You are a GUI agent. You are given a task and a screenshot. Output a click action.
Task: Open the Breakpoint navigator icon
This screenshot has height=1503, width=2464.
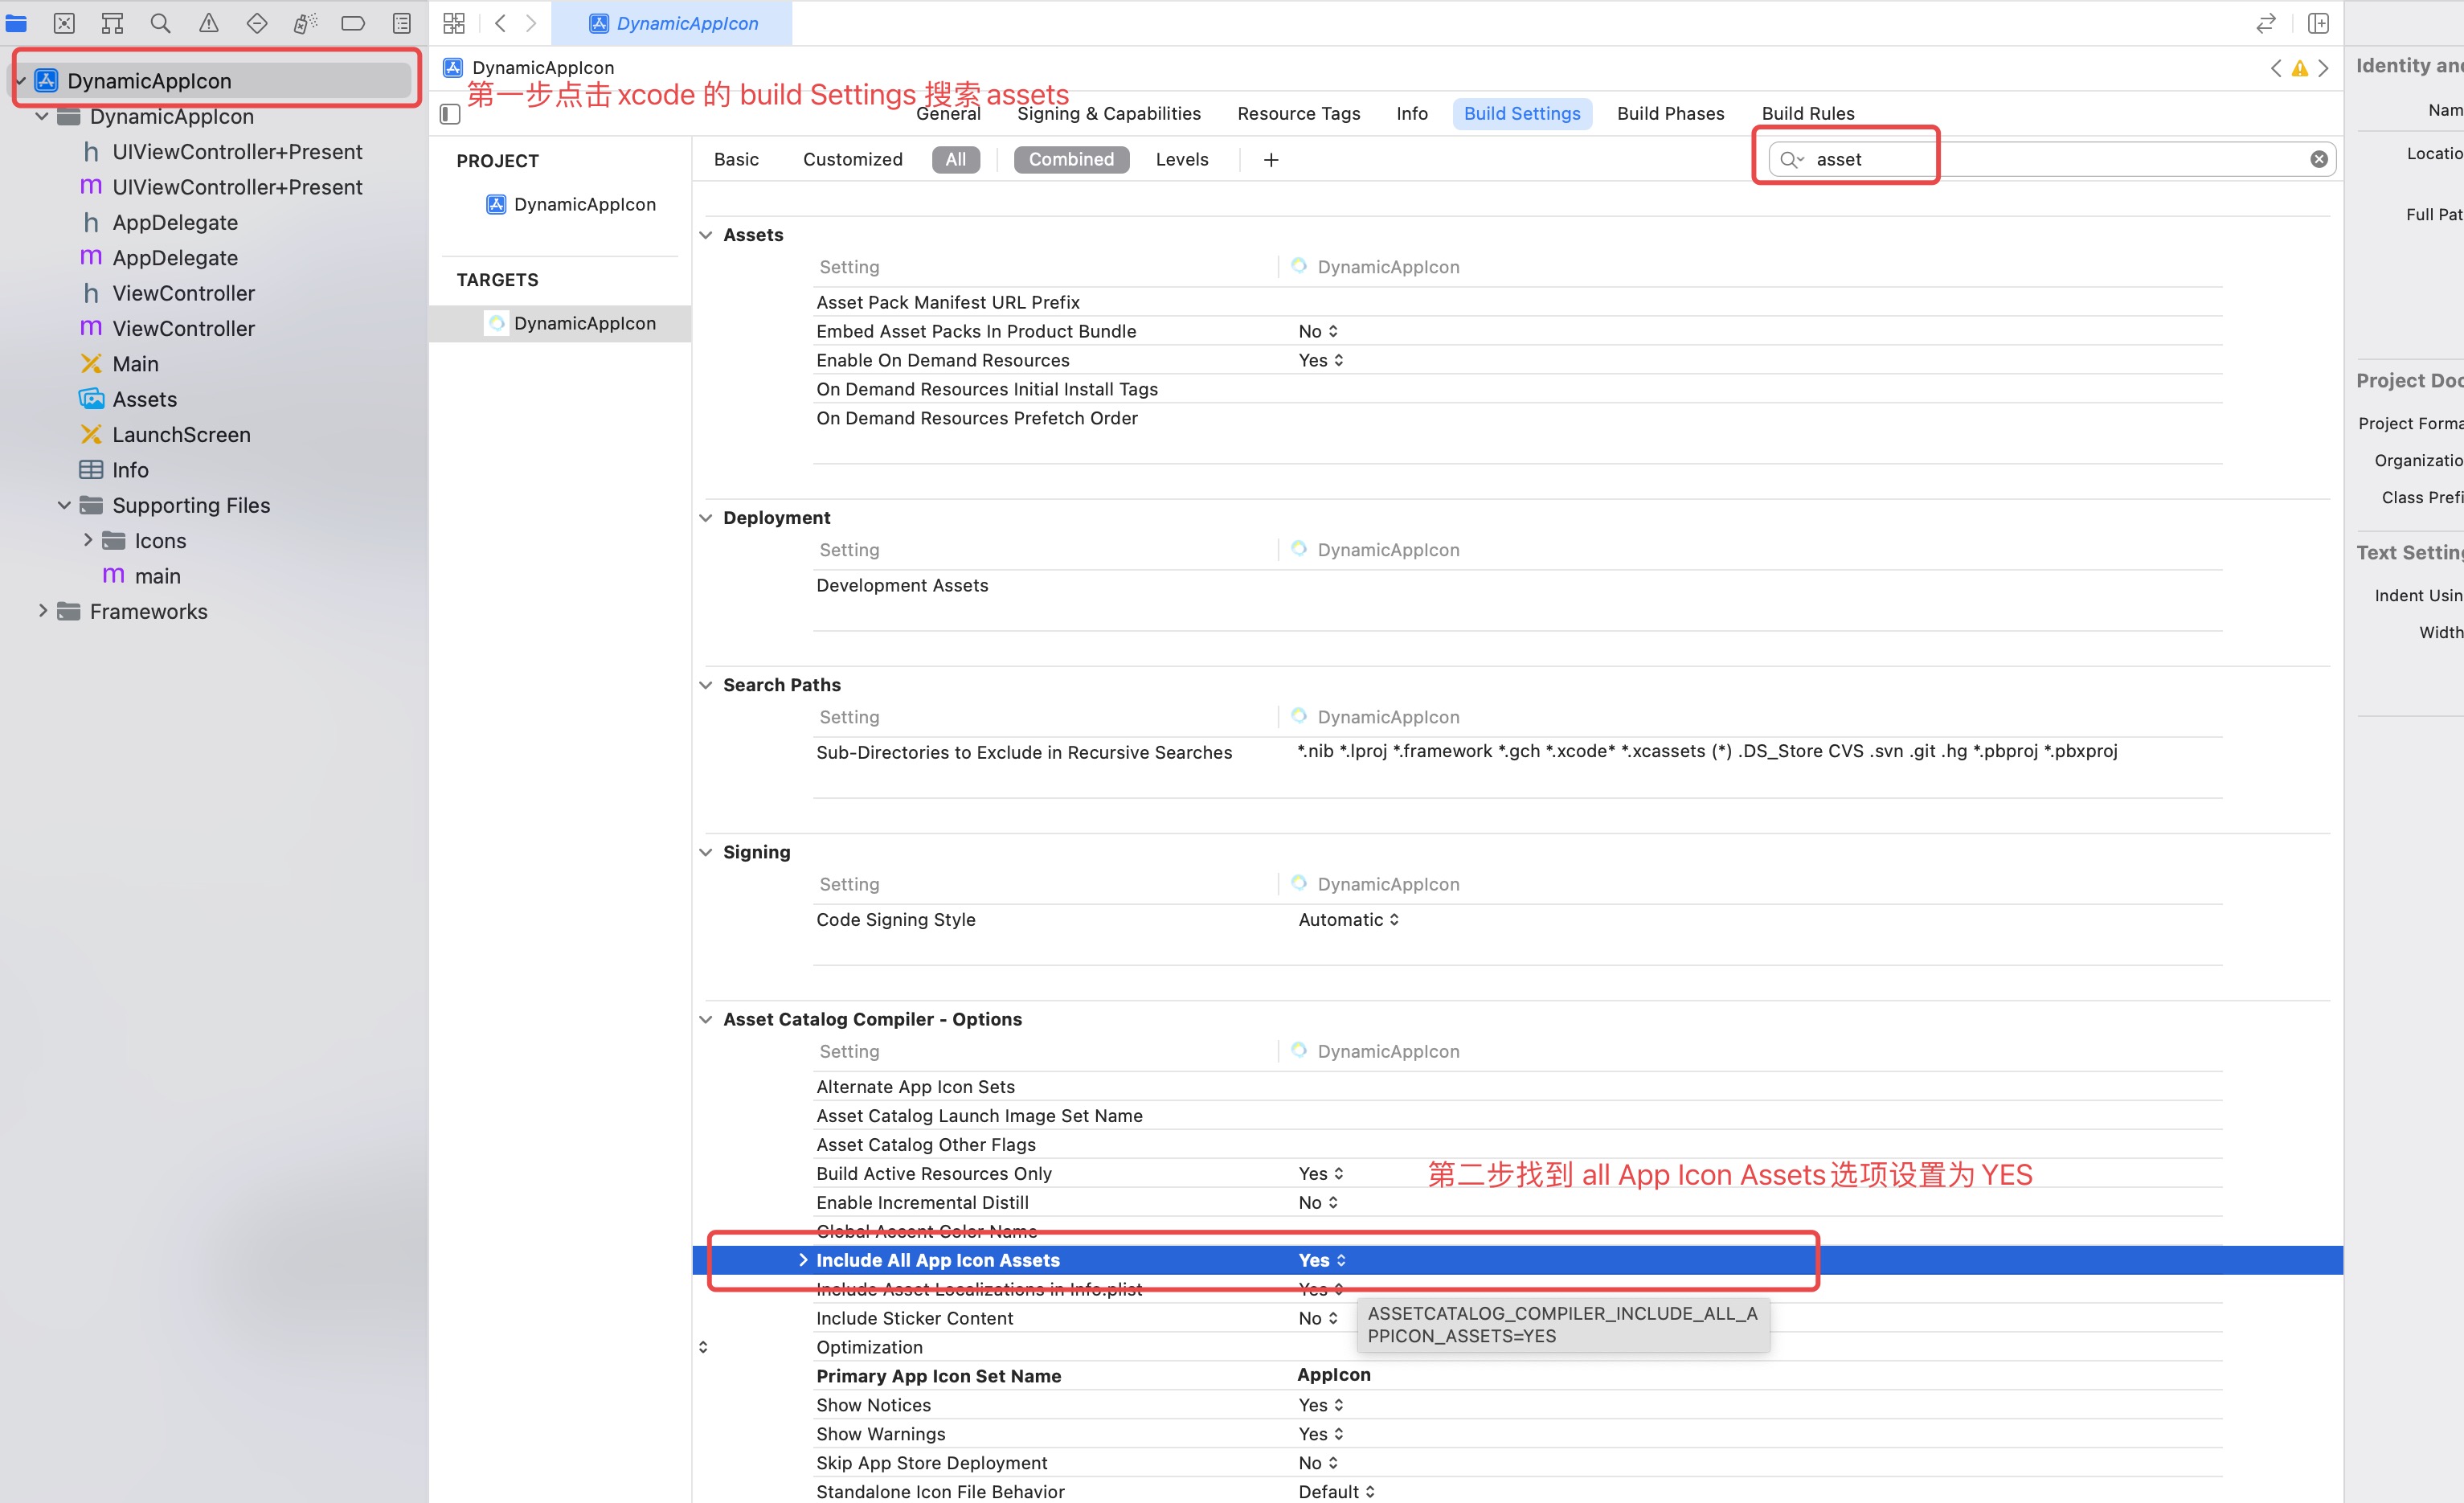pos(353,23)
